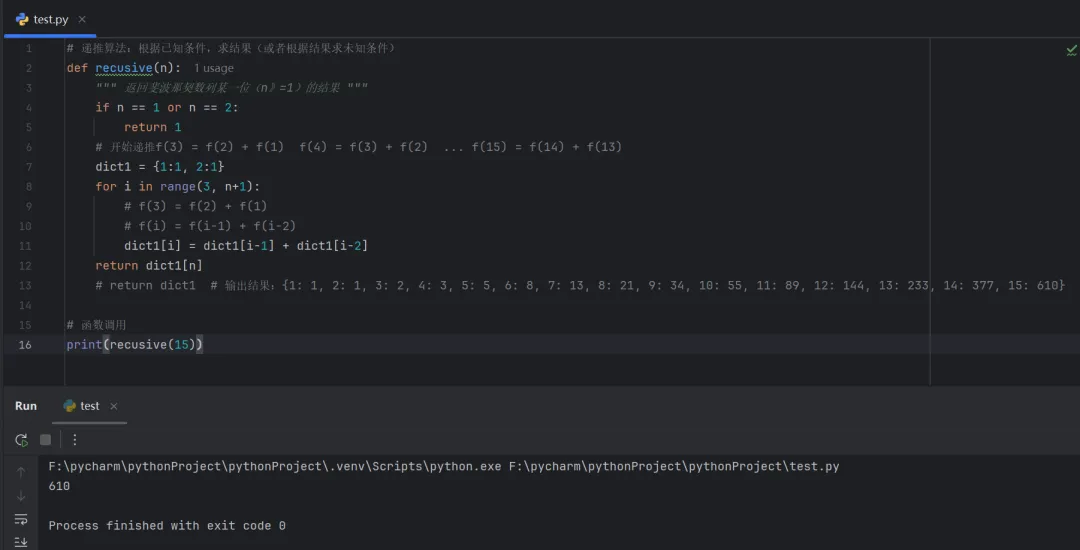Open Run toolbar more options menu
Screen dimensions: 1080x550
[75, 440]
